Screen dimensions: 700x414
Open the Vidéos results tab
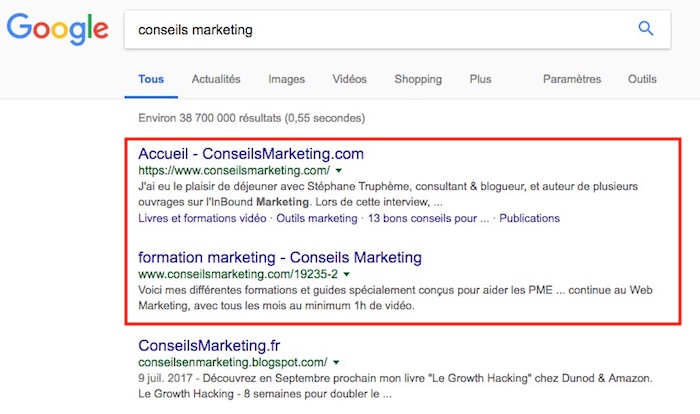(349, 79)
